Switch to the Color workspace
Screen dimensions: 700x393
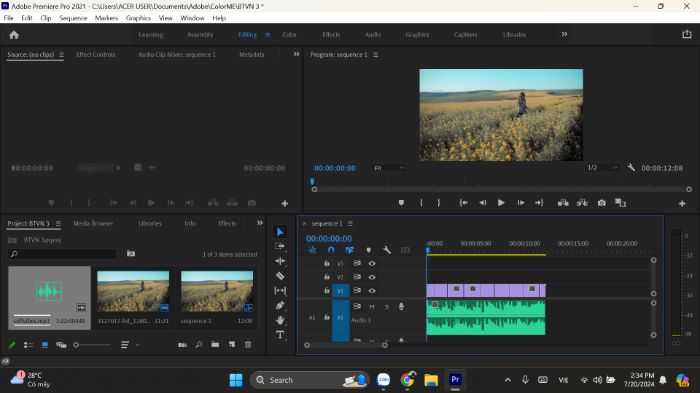tap(289, 34)
